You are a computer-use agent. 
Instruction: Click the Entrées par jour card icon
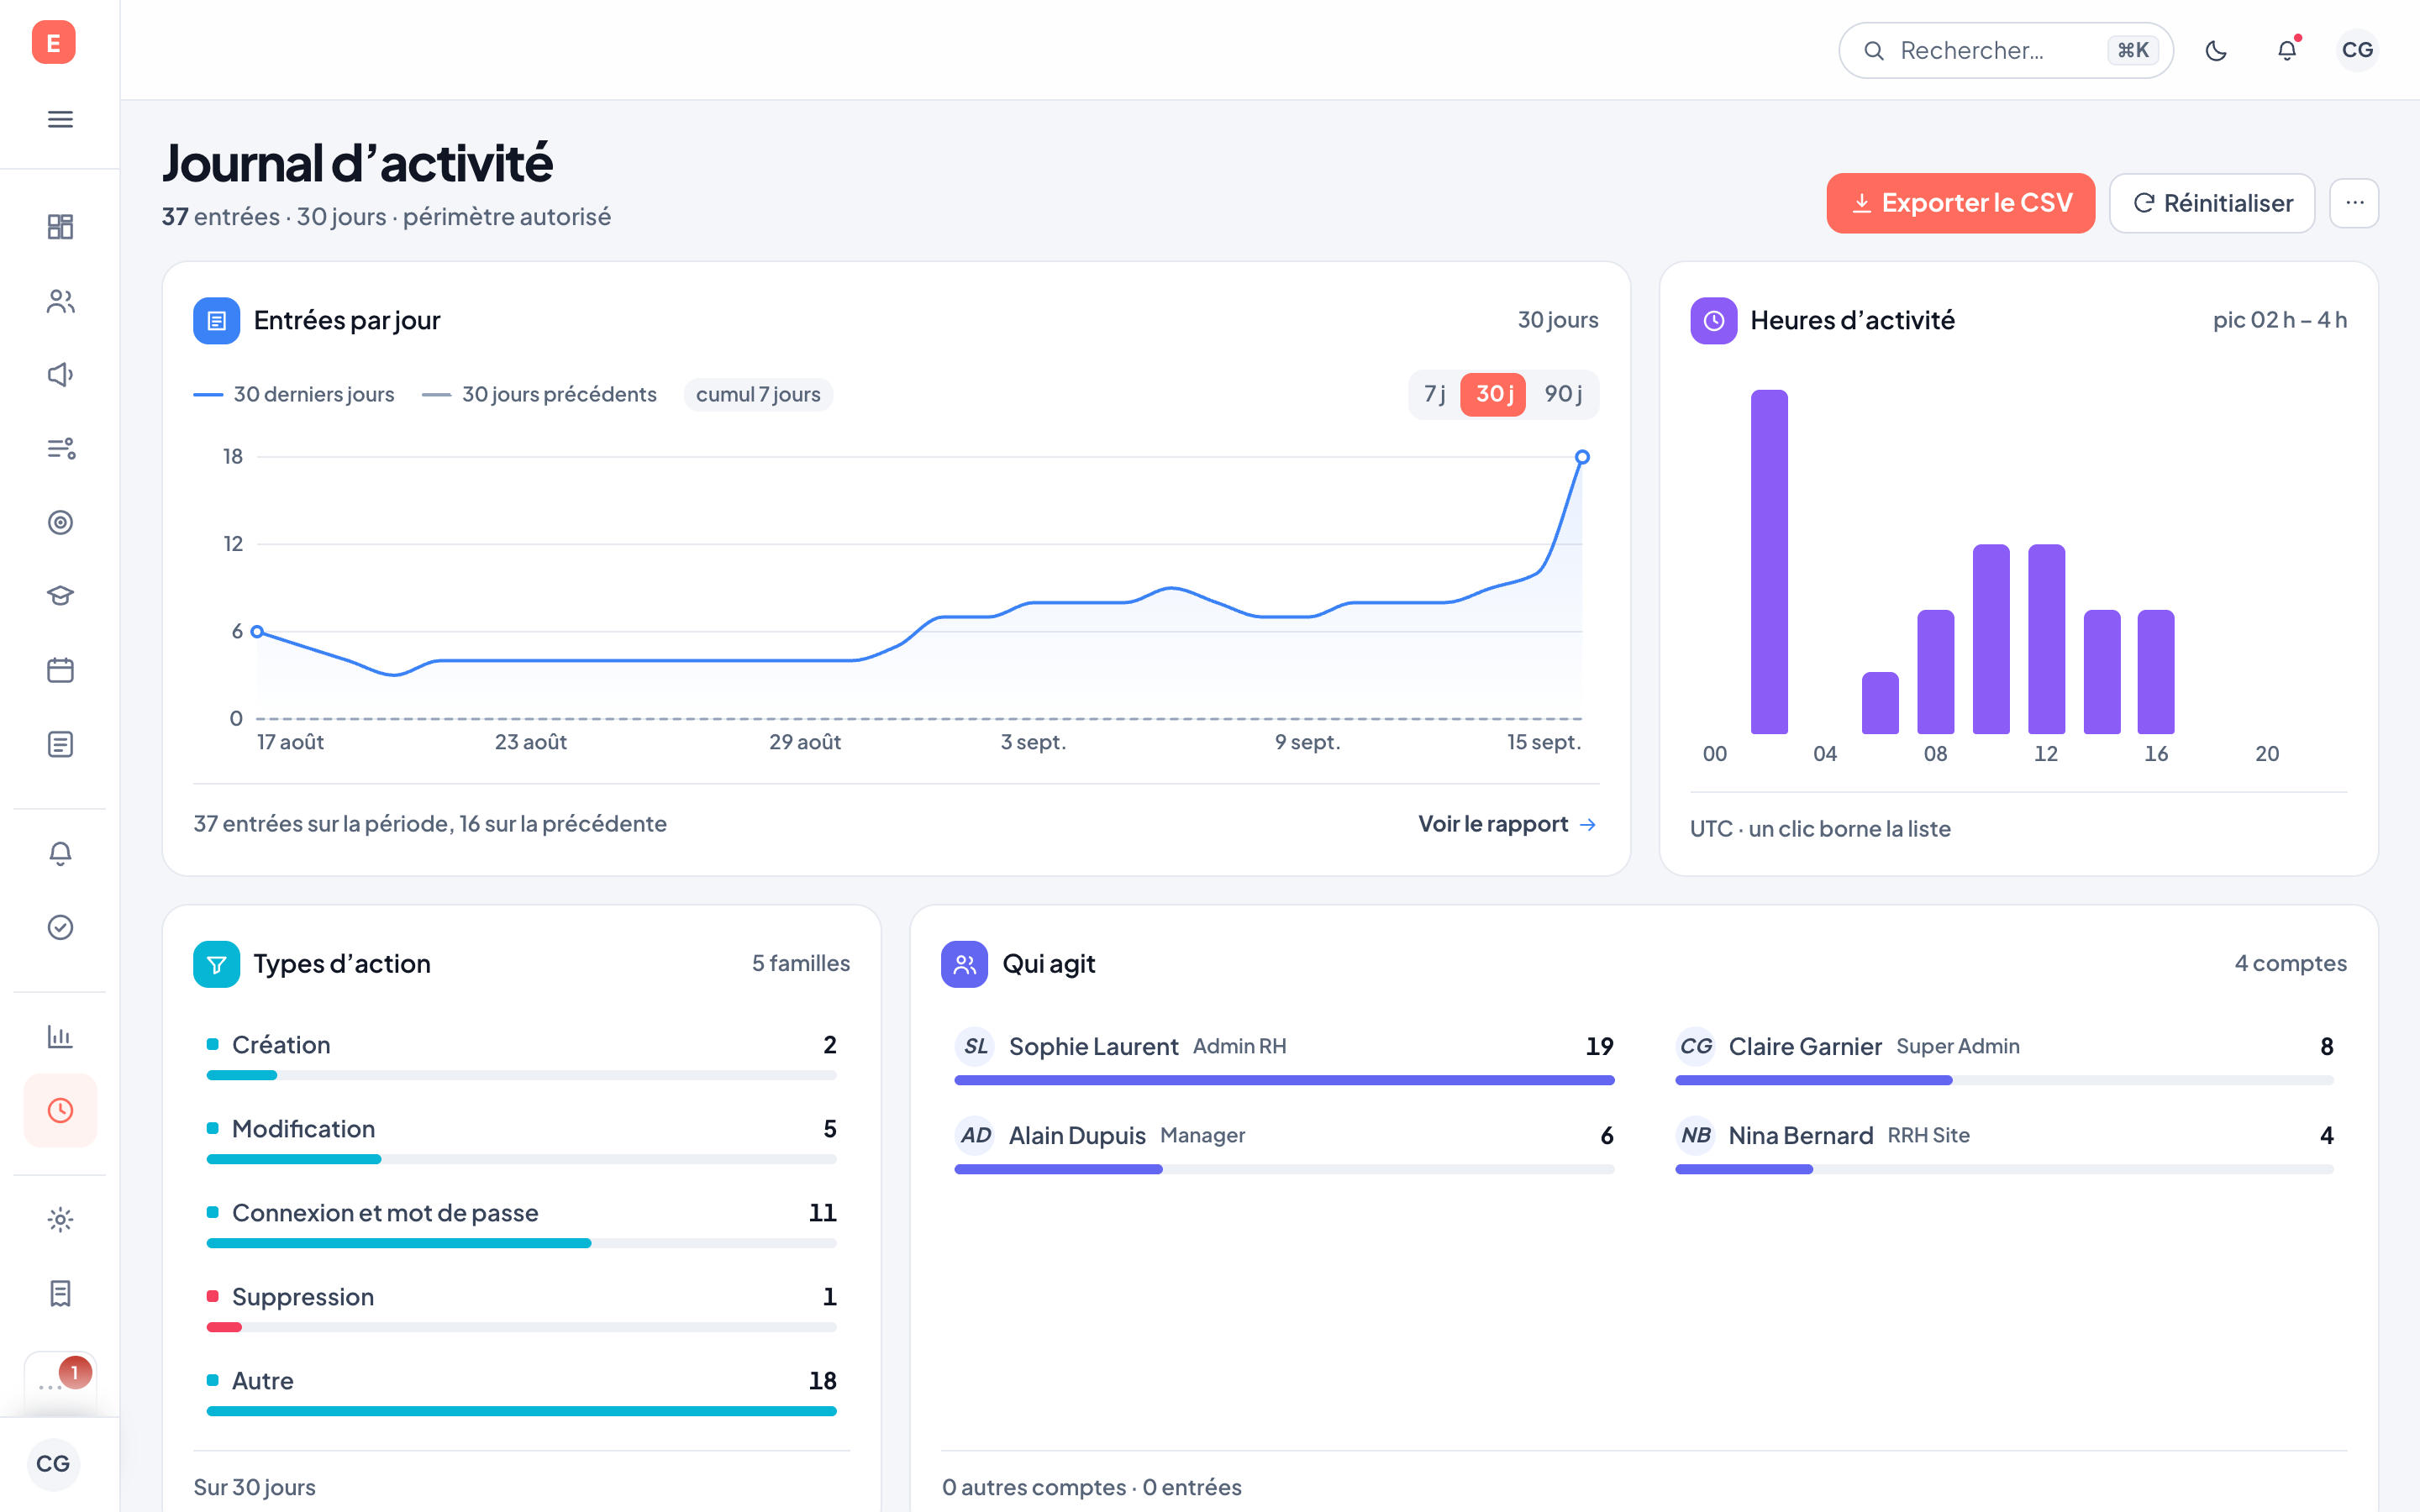coord(216,320)
